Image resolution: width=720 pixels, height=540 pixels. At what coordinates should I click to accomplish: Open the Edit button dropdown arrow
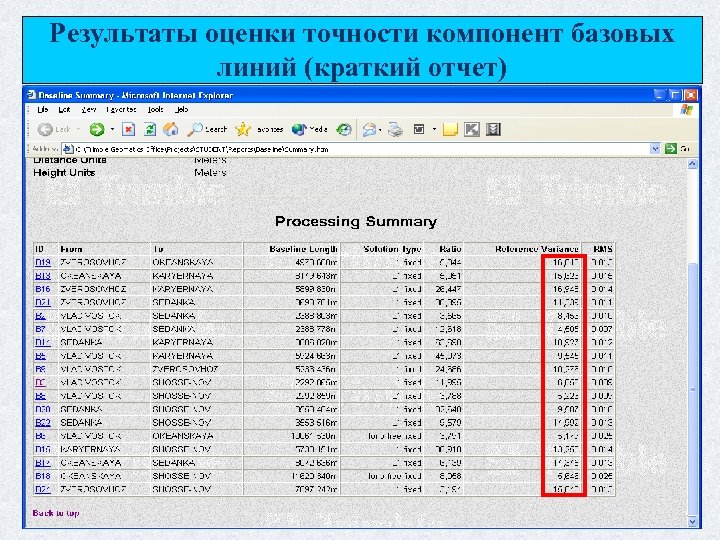[434, 129]
